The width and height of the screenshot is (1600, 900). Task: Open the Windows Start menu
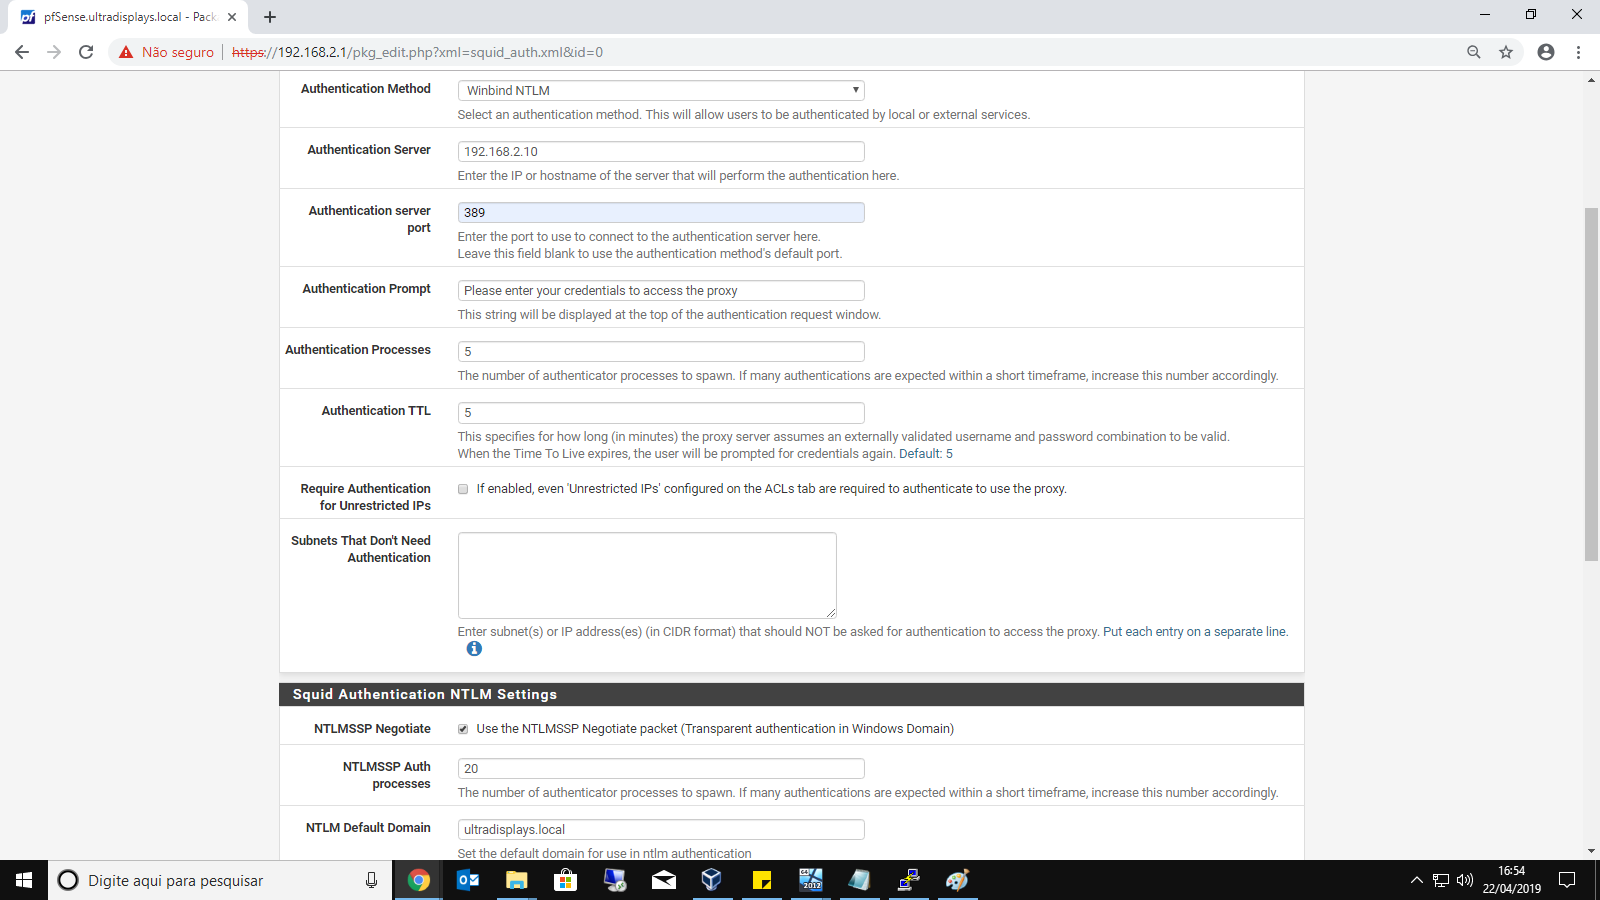24,880
